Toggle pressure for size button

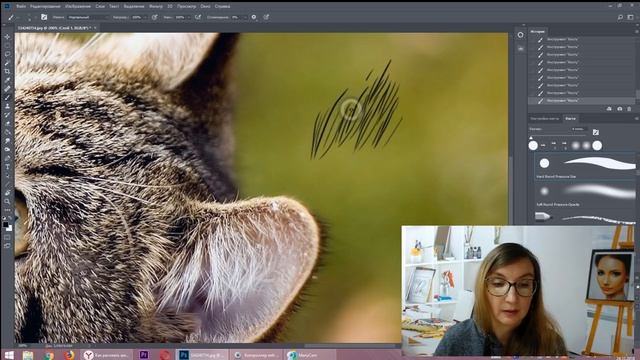coord(266,17)
